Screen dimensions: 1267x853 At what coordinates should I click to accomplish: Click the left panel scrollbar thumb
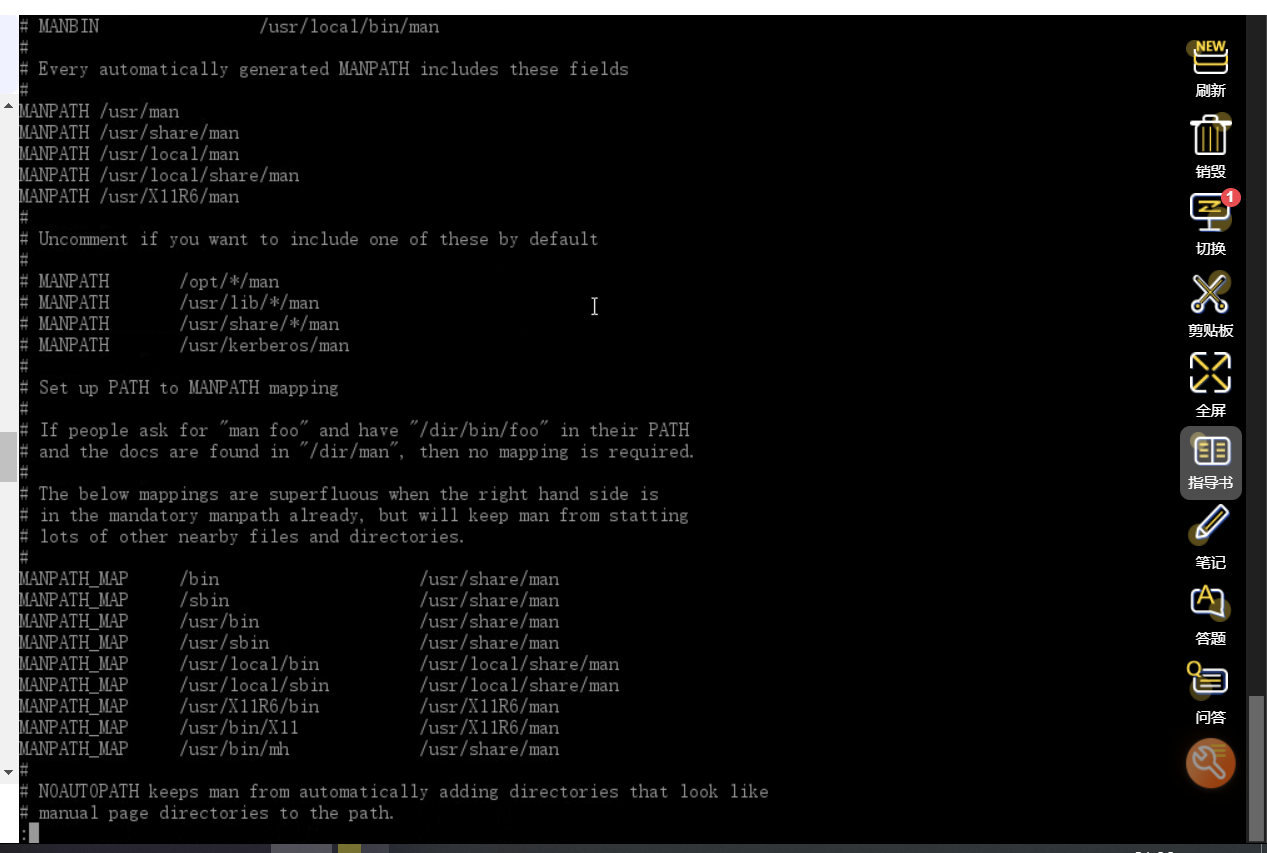tap(8, 456)
